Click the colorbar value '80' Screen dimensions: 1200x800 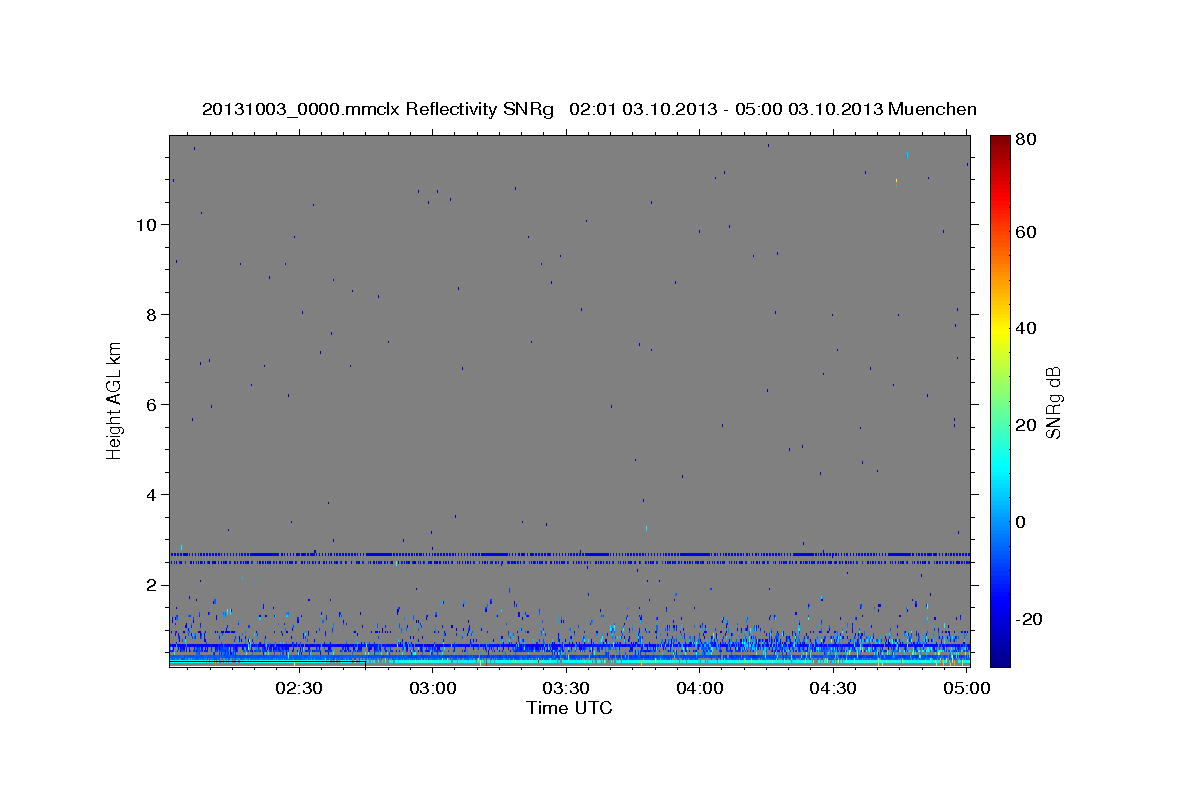click(x=1025, y=140)
